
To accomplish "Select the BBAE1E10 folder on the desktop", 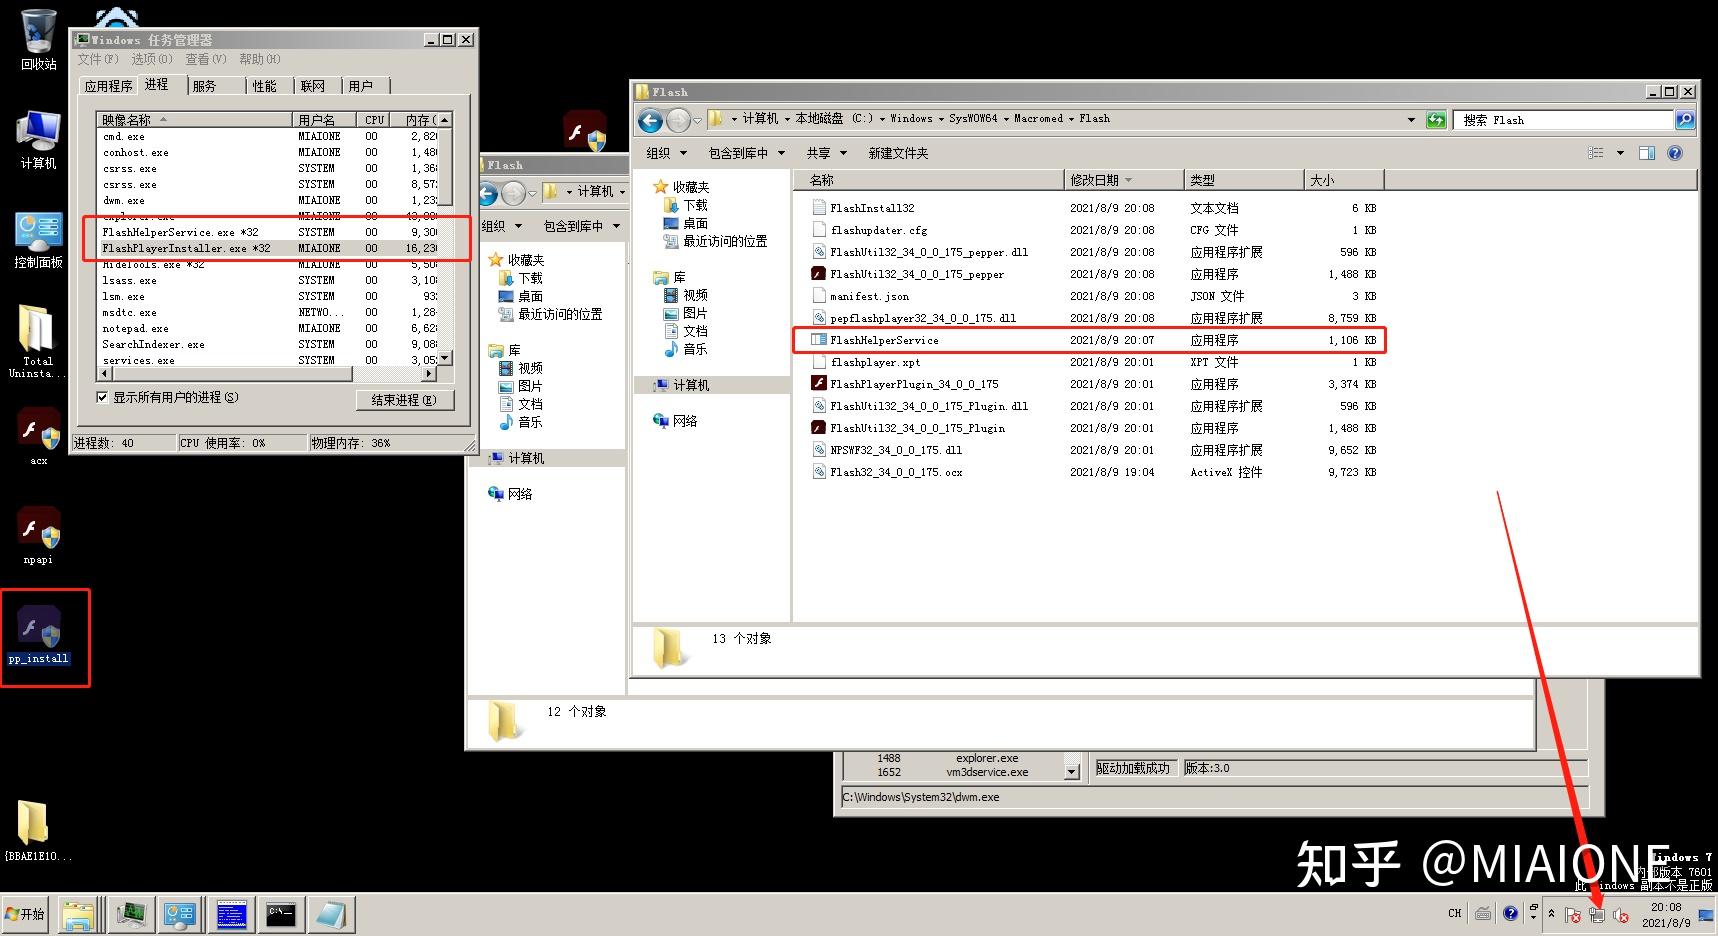I will click(x=38, y=830).
